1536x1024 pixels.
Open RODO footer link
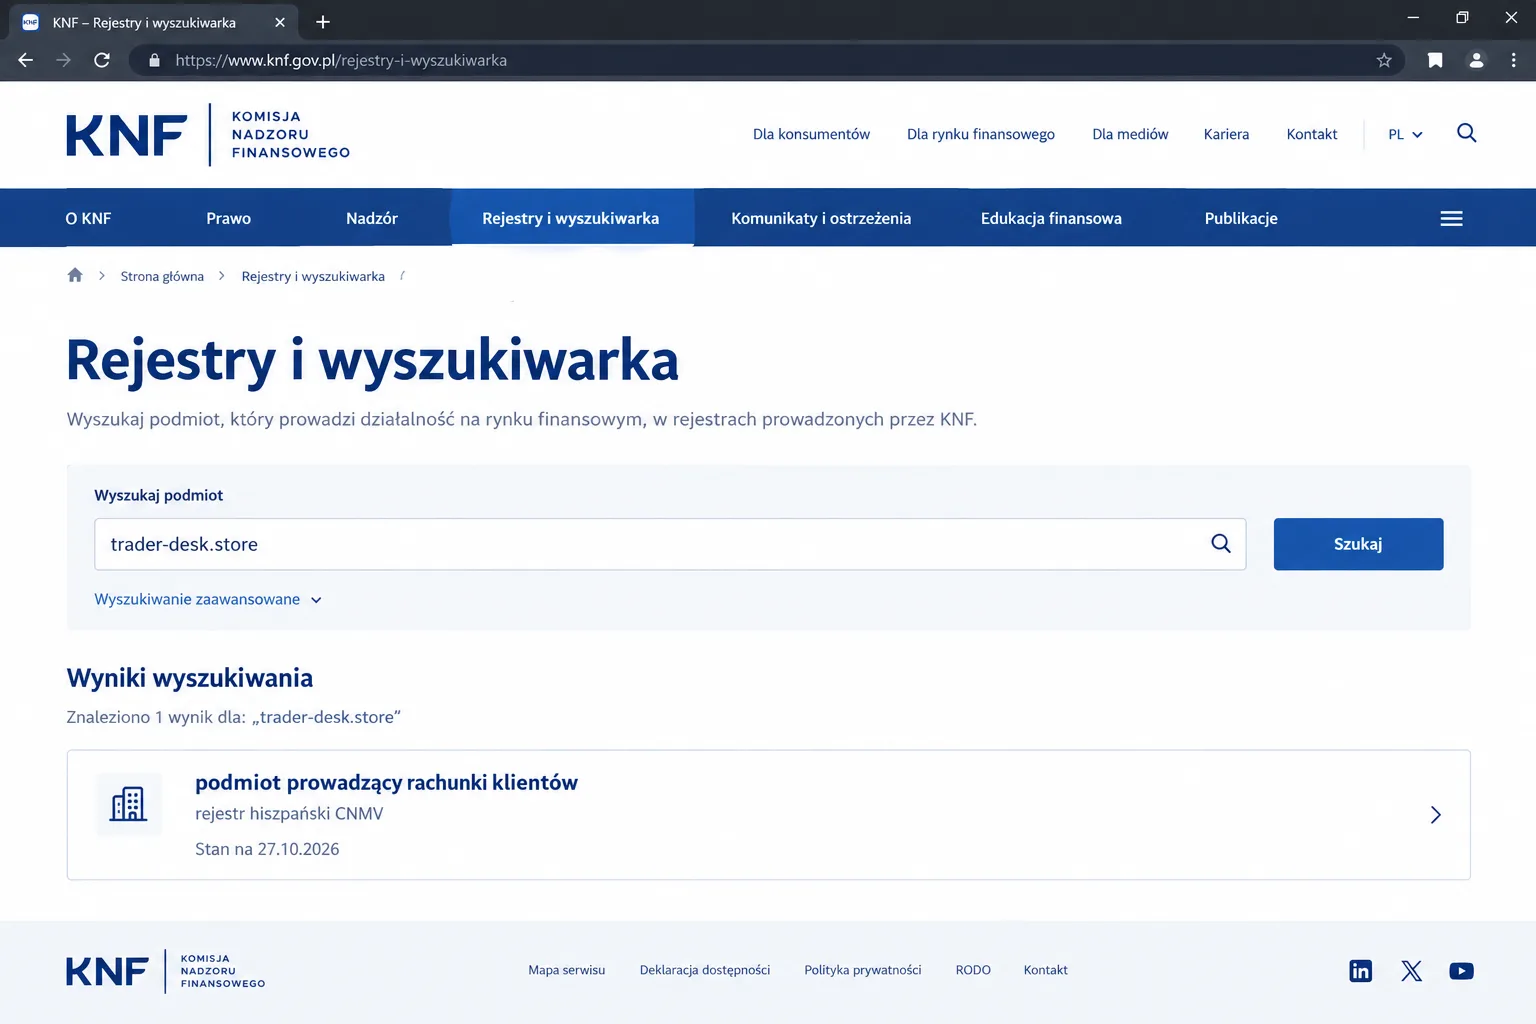(973, 970)
